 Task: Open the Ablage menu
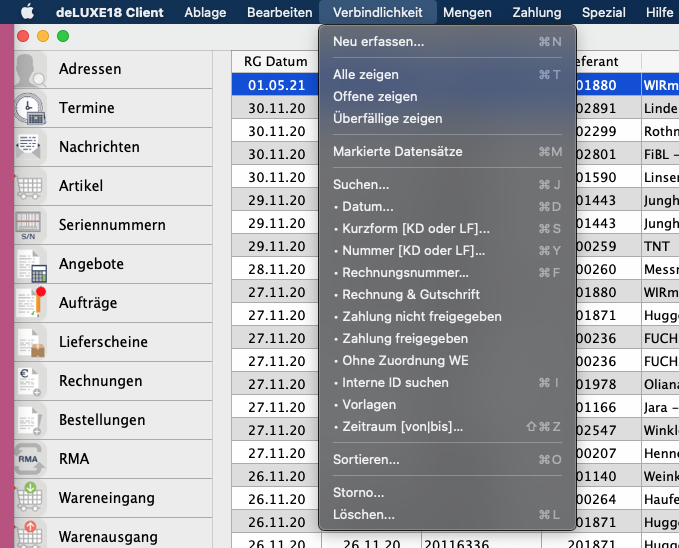(205, 12)
